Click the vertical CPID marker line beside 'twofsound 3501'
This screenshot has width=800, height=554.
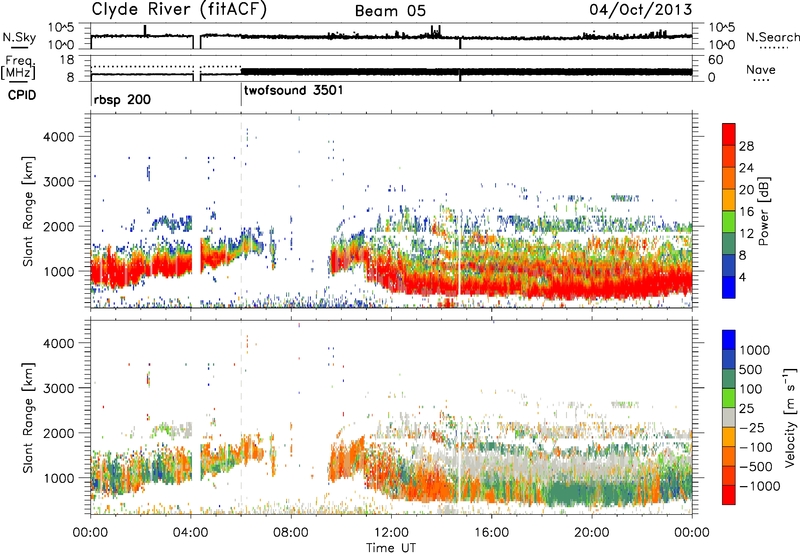click(x=241, y=93)
